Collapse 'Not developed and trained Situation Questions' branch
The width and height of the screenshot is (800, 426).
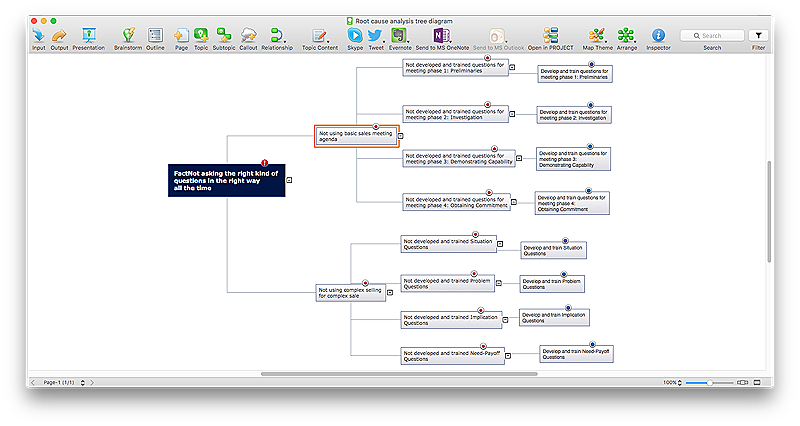click(500, 244)
